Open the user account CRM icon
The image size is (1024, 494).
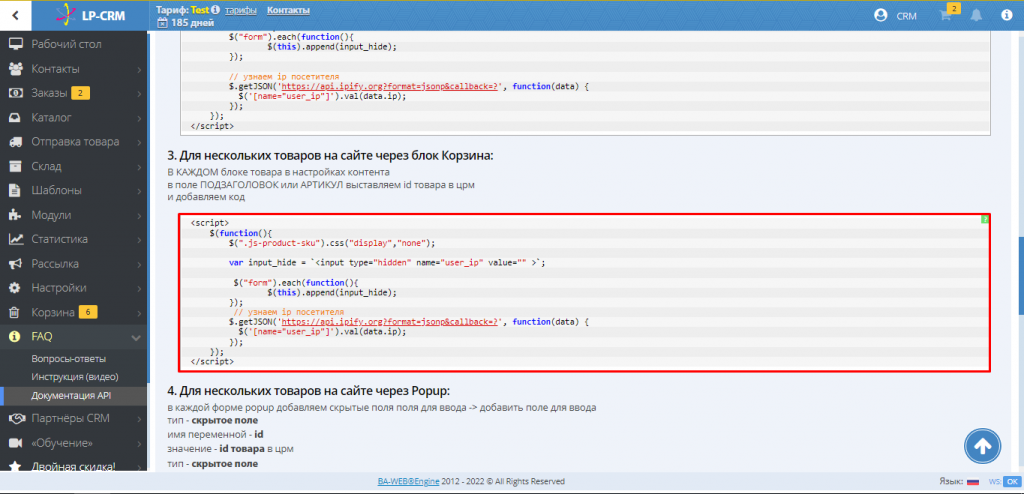pyautogui.click(x=881, y=16)
